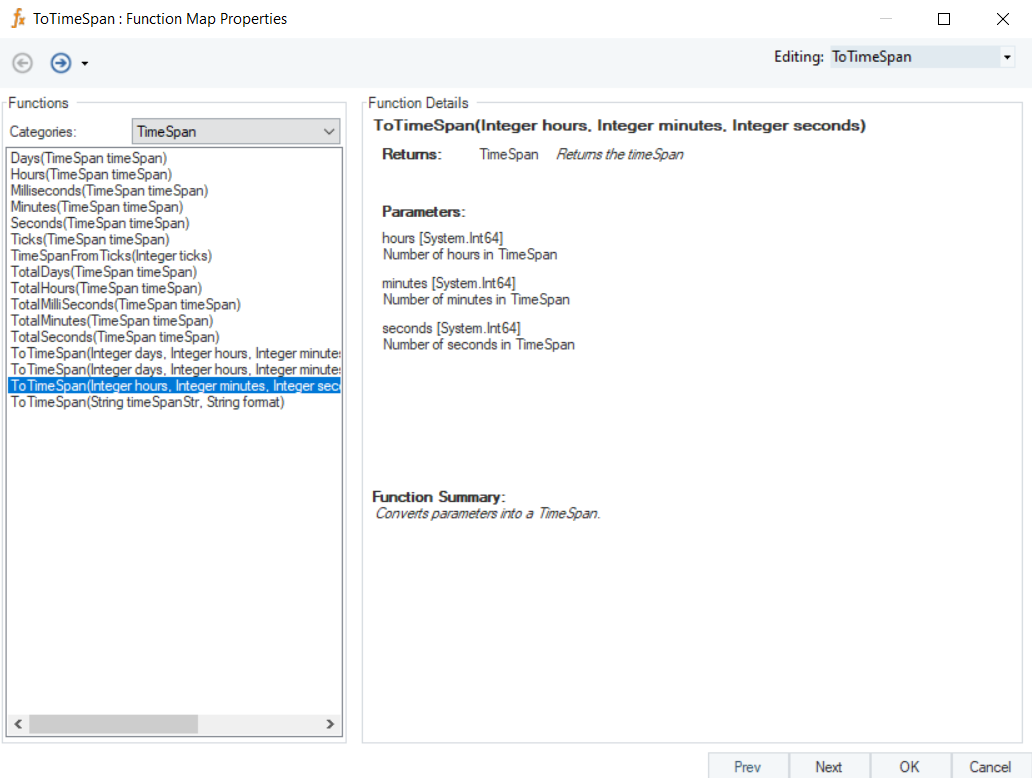
Task: Choose TimeSpanFromTicks(Integer ticks) function
Action: coord(111,256)
